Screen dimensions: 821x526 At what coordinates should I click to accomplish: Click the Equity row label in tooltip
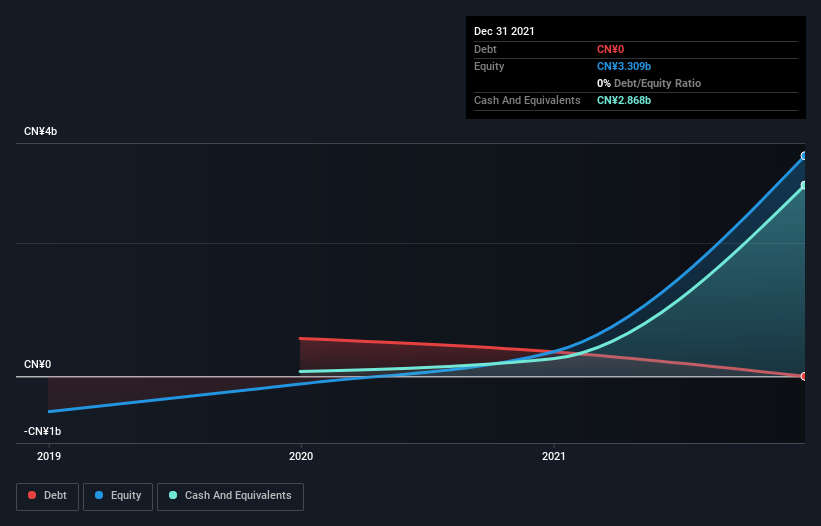tap(489, 66)
